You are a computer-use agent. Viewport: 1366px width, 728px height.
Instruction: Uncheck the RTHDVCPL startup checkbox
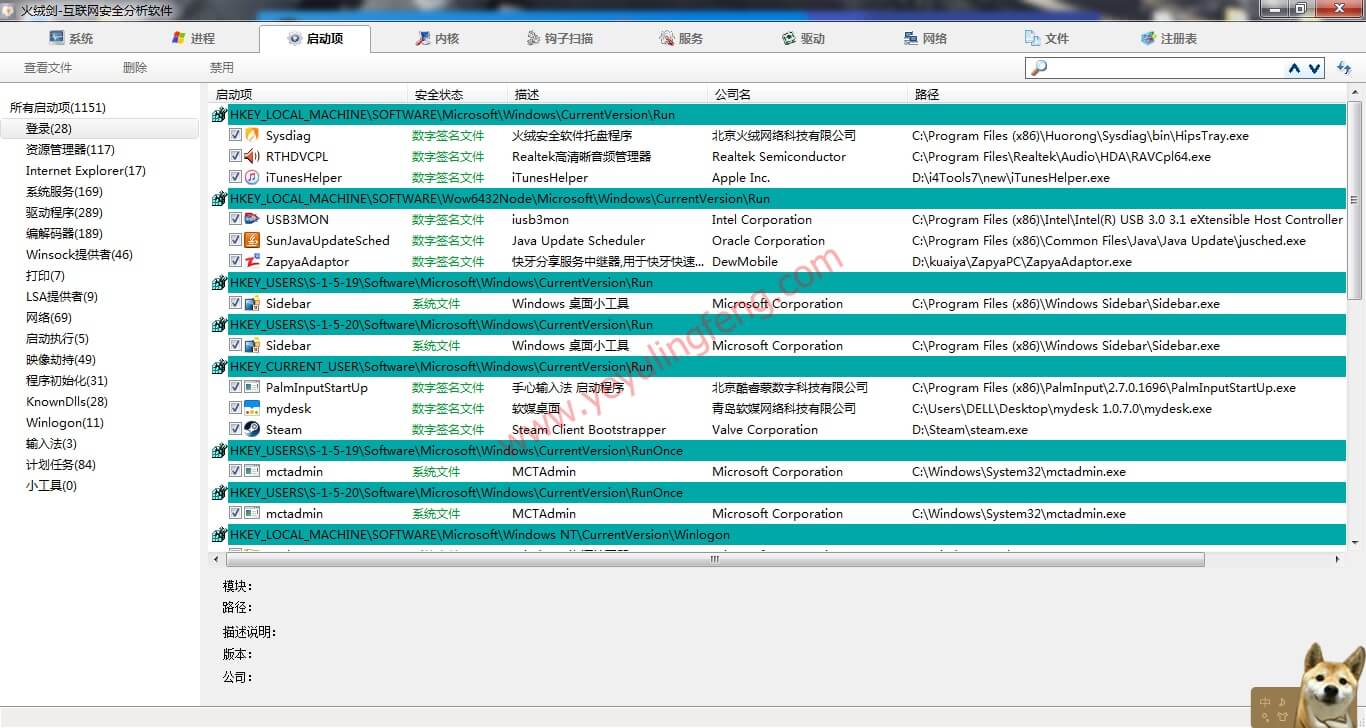tap(235, 156)
